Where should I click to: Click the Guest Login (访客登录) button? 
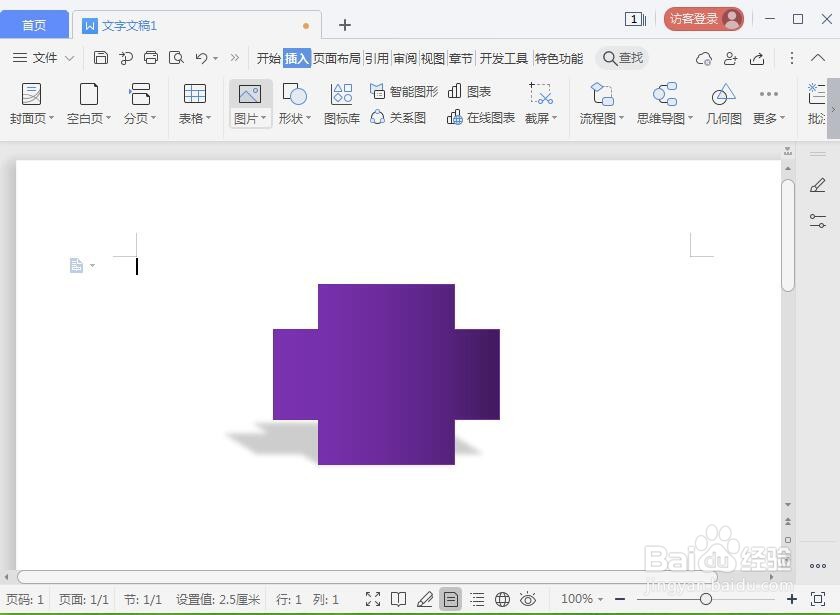(703, 19)
